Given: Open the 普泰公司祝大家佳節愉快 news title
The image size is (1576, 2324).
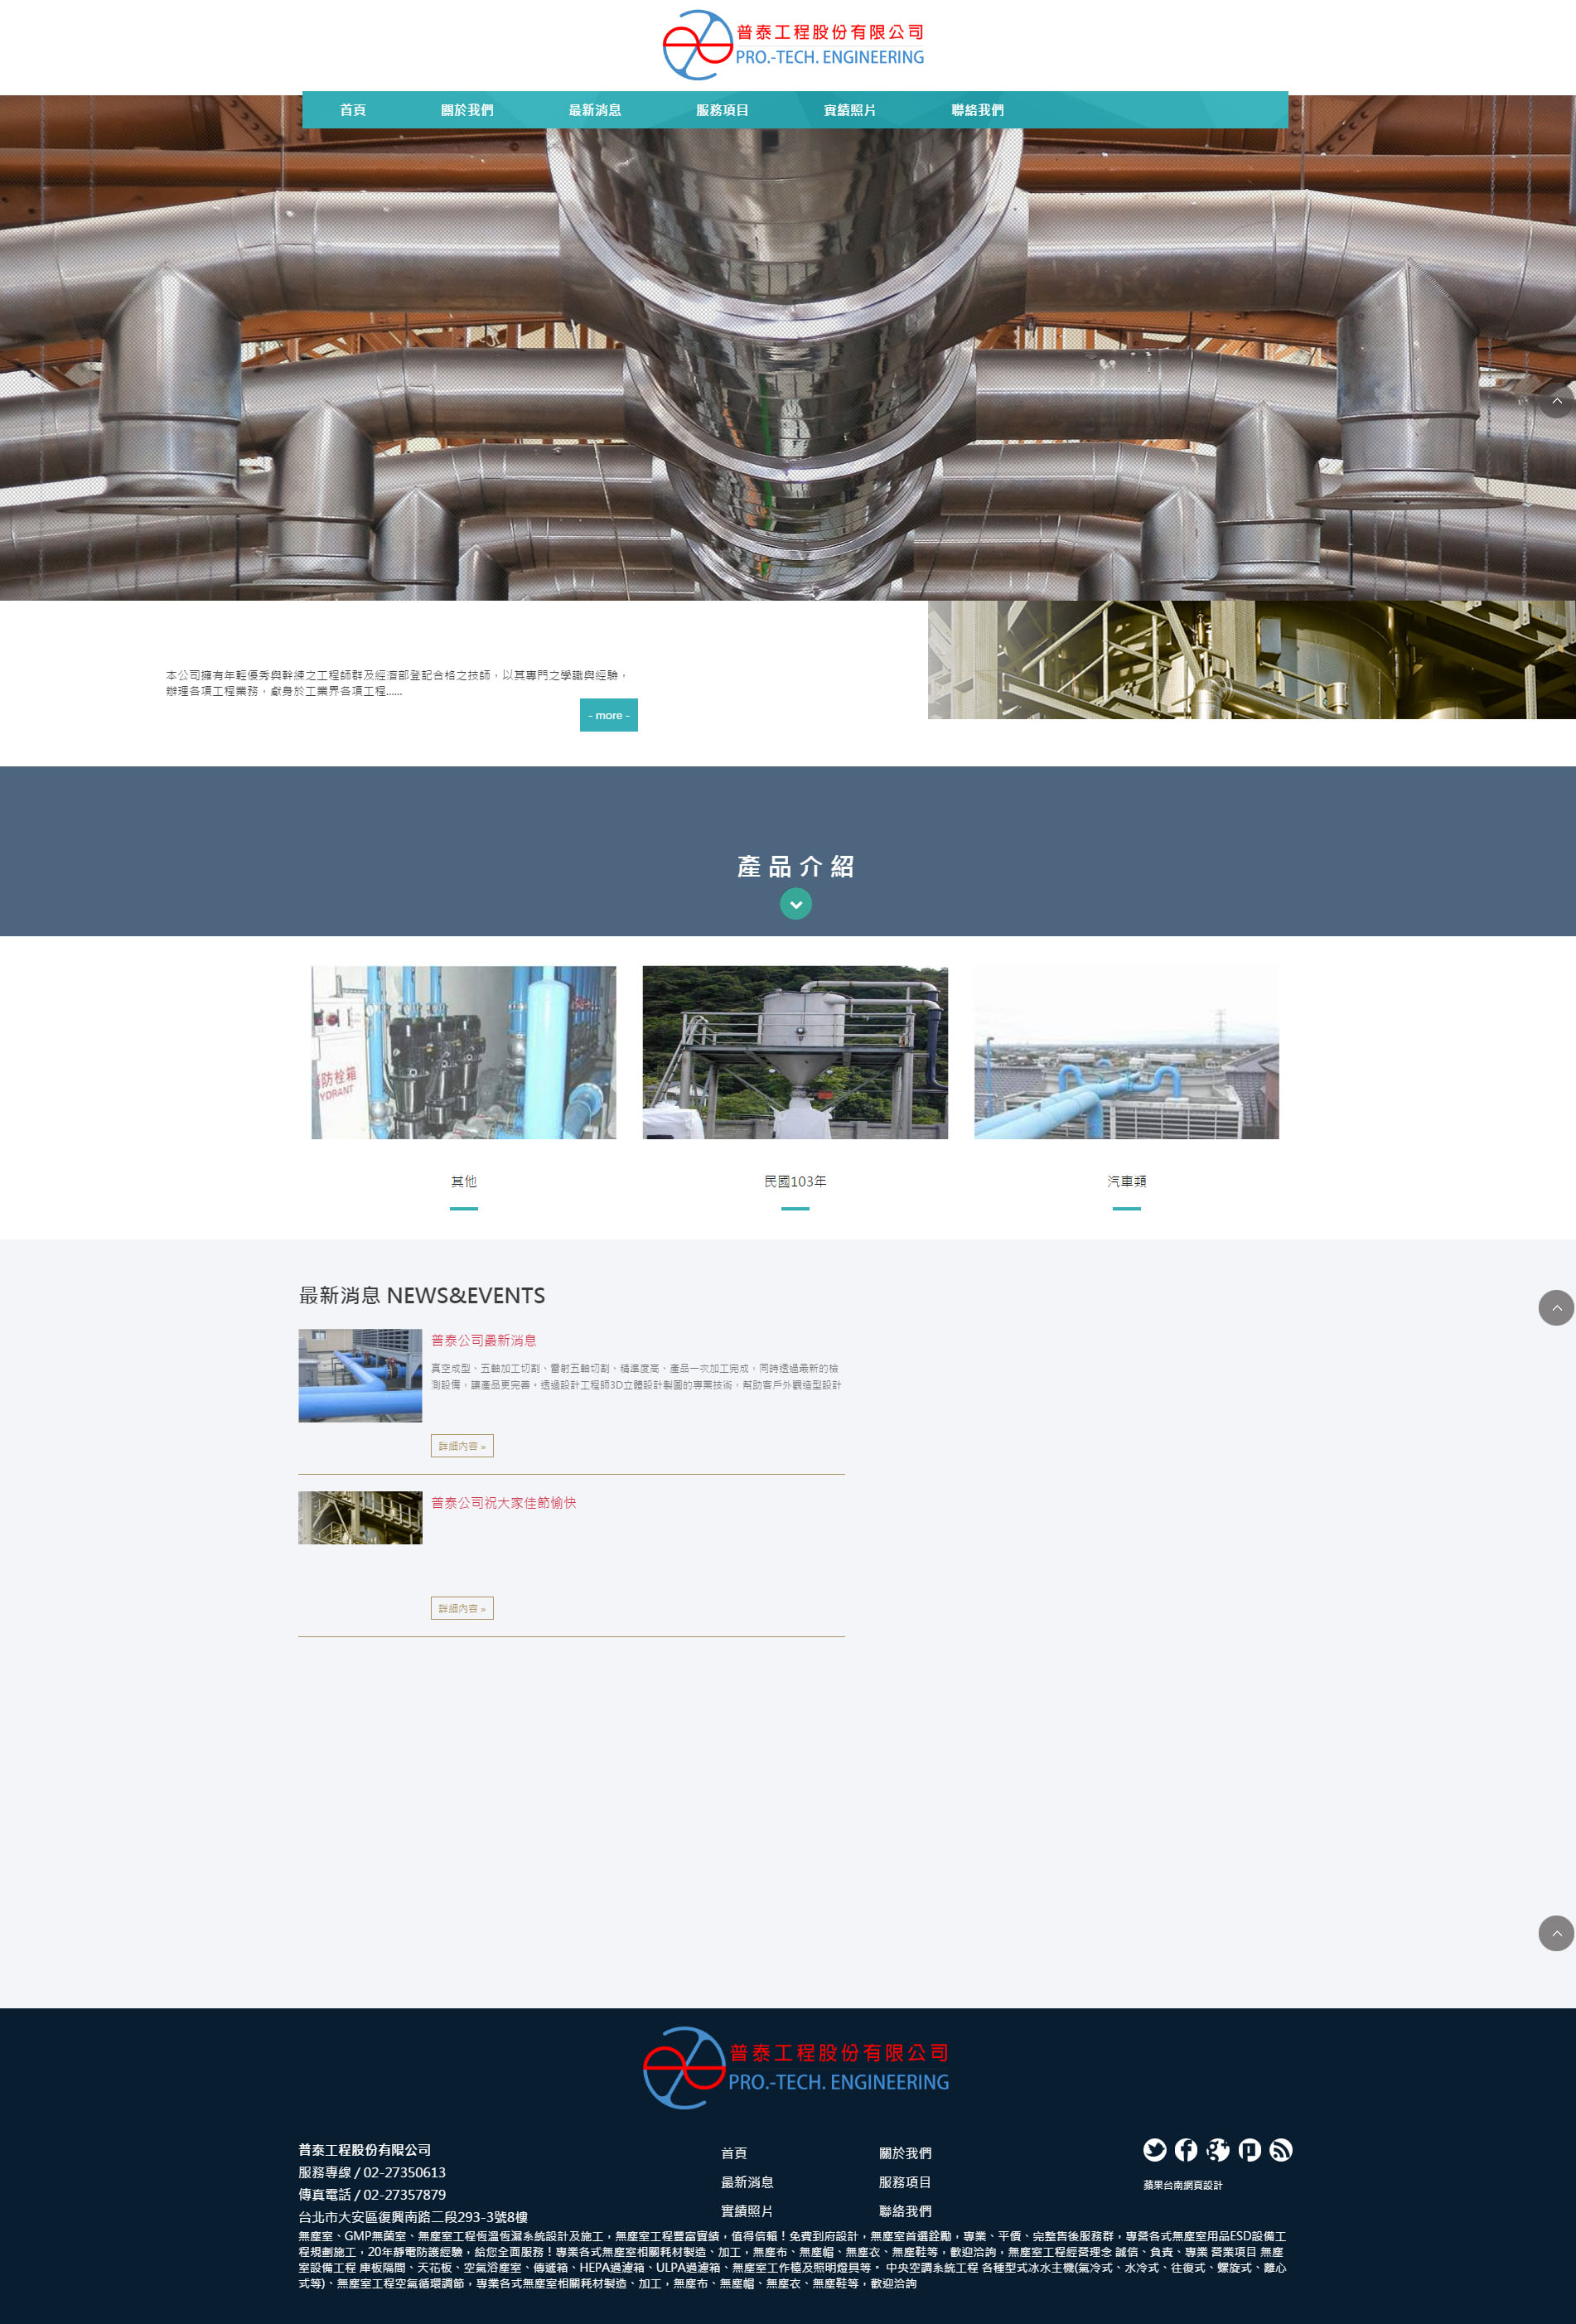Looking at the screenshot, I should 503,1503.
